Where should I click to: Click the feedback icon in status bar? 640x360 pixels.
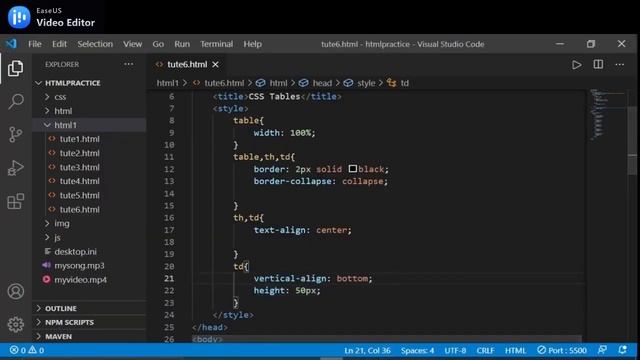click(602, 350)
